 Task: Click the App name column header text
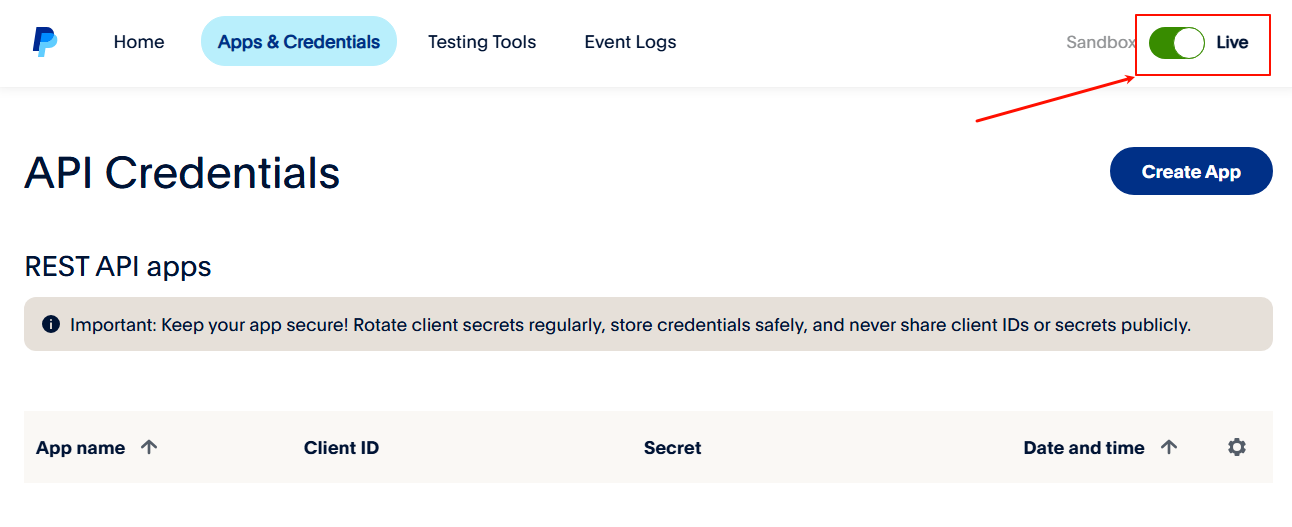pyautogui.click(x=80, y=448)
